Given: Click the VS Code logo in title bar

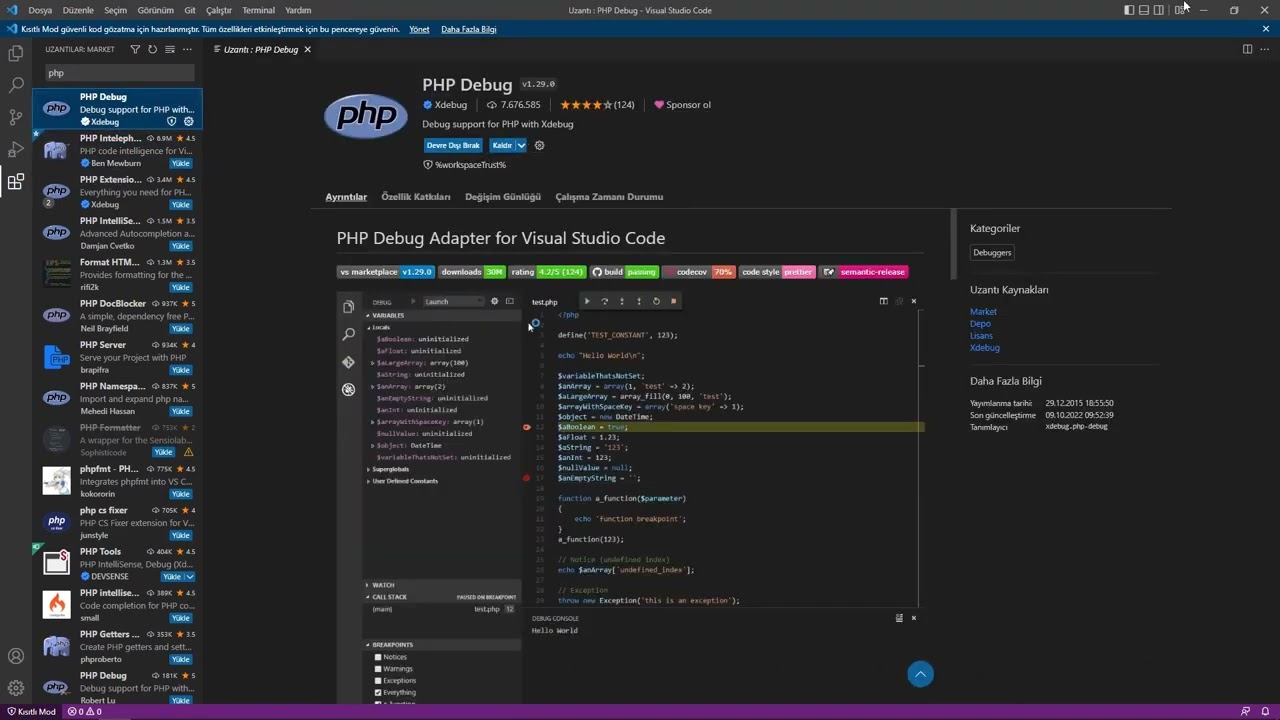Looking at the screenshot, I should pos(12,10).
